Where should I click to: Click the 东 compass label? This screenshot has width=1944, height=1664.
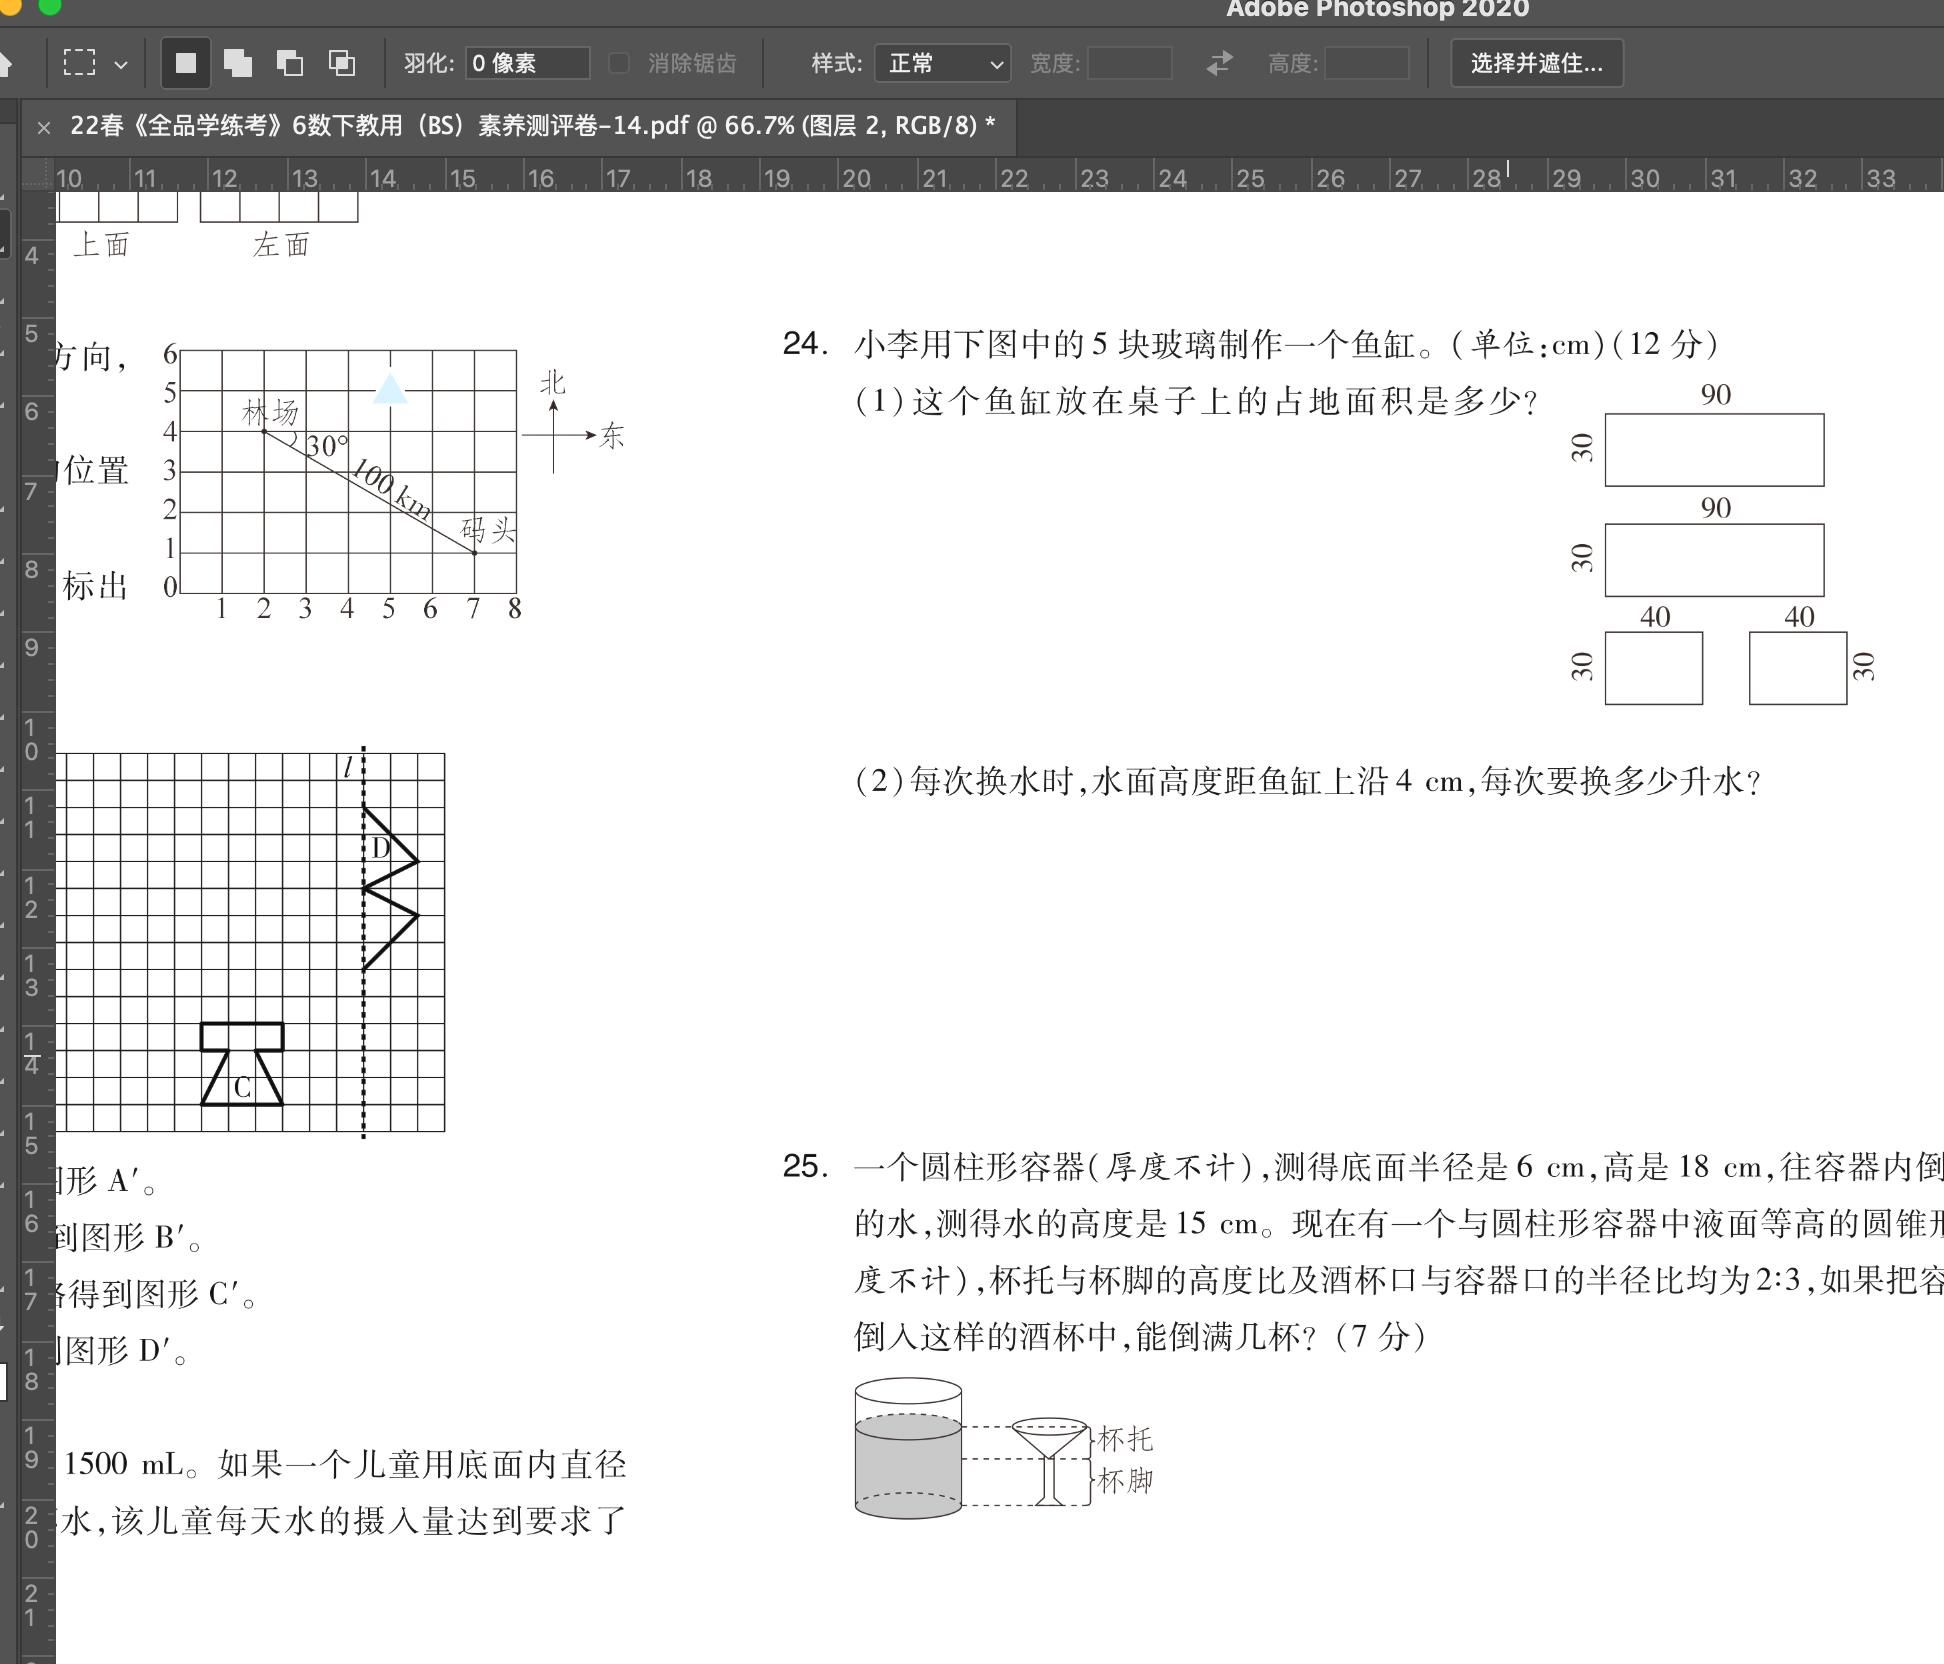pyautogui.click(x=612, y=435)
